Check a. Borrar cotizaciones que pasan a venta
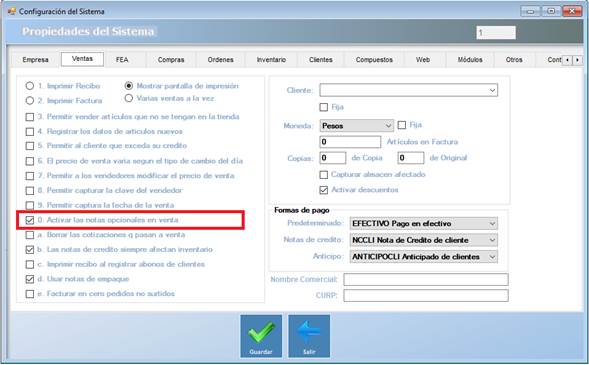Viewport: 589px width, 365px height. [30, 235]
